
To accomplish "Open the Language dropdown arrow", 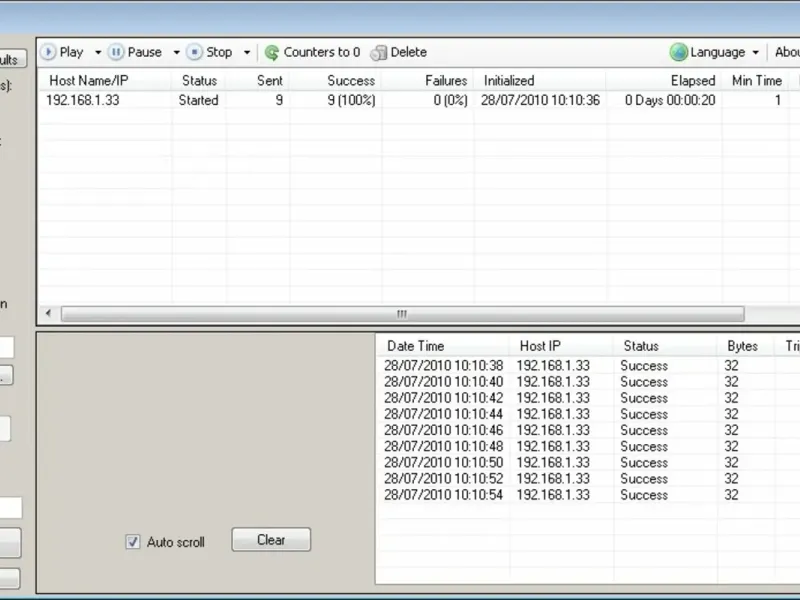I will tap(756, 52).
